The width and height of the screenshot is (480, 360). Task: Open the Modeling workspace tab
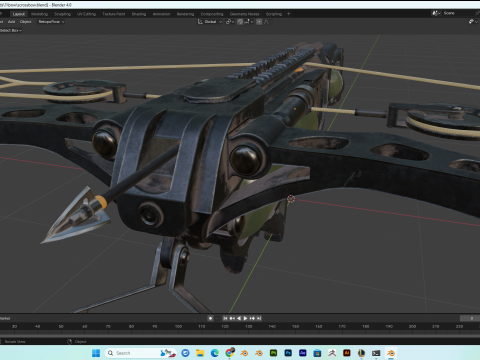tap(39, 14)
